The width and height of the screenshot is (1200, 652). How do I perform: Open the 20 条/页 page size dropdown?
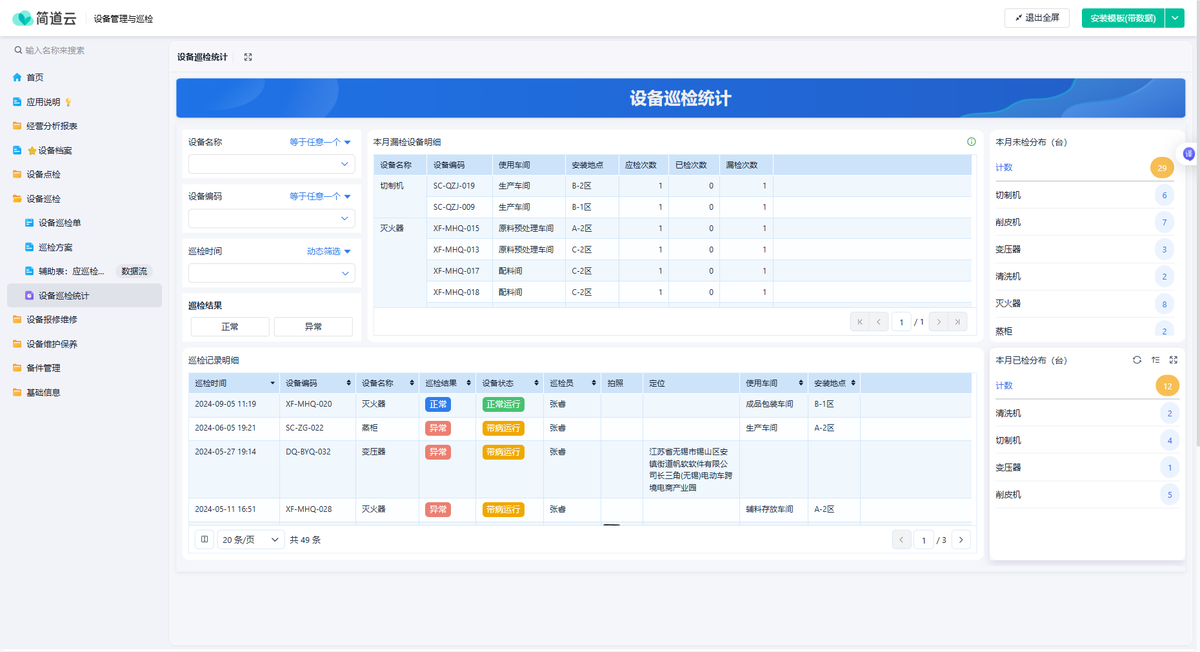point(251,540)
